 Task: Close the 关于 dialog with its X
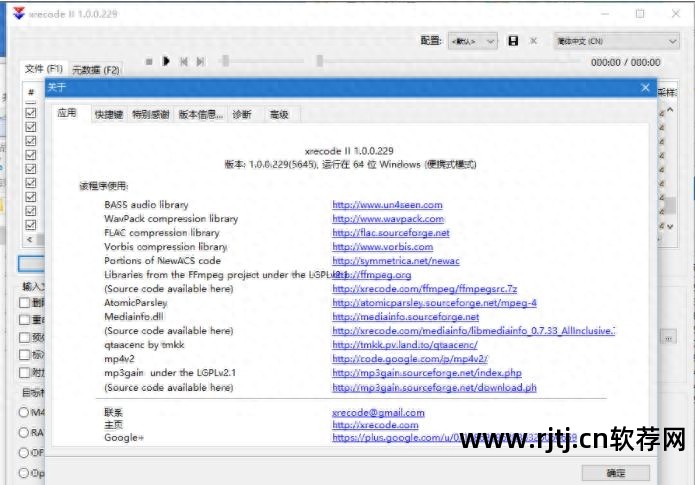[x=645, y=87]
